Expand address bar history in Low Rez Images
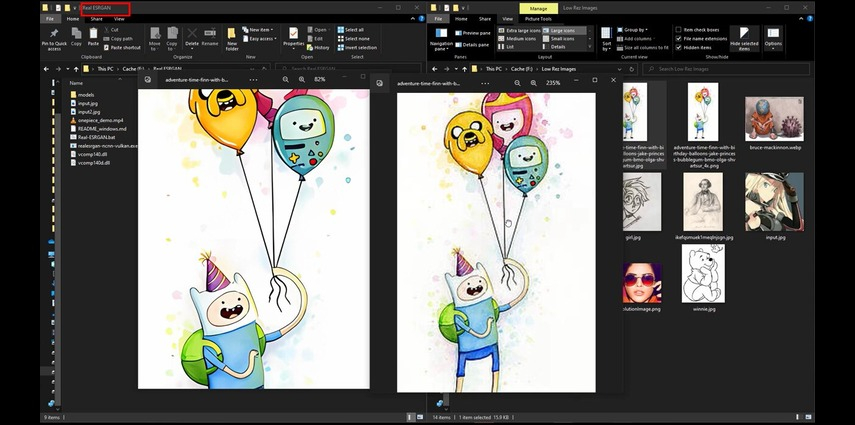 620,69
